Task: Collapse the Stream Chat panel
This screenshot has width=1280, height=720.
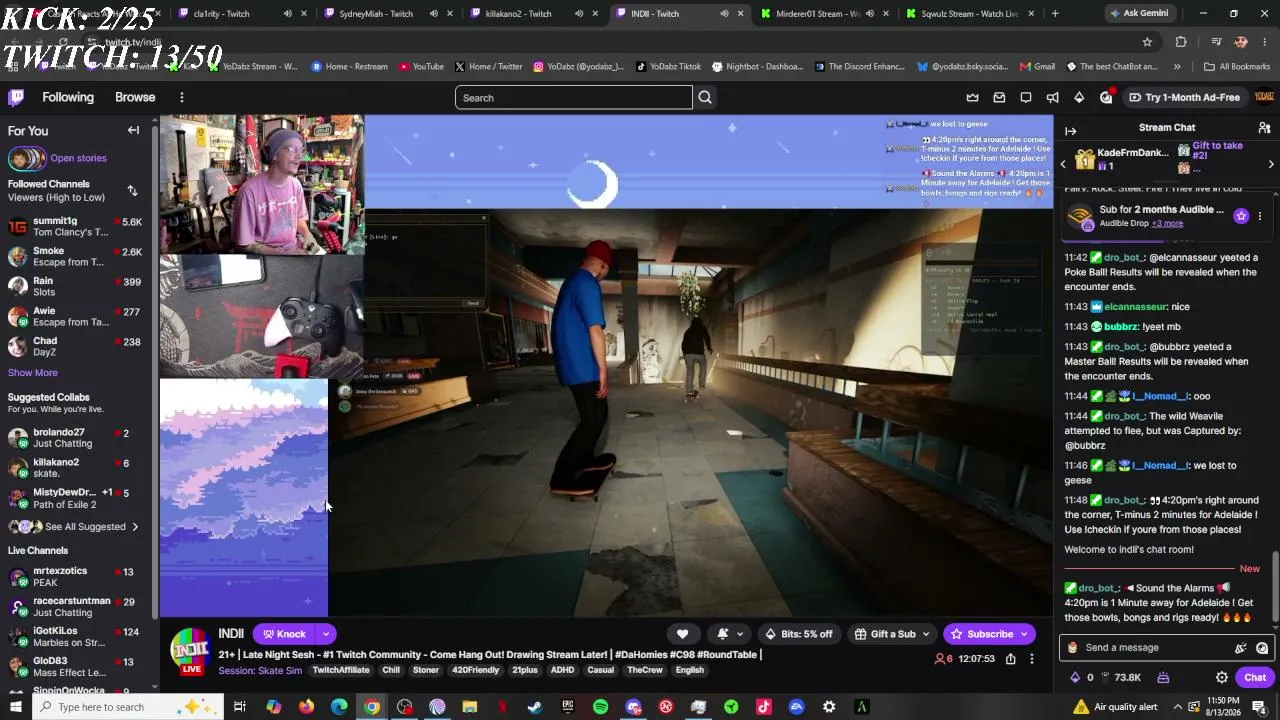Action: click(1070, 131)
